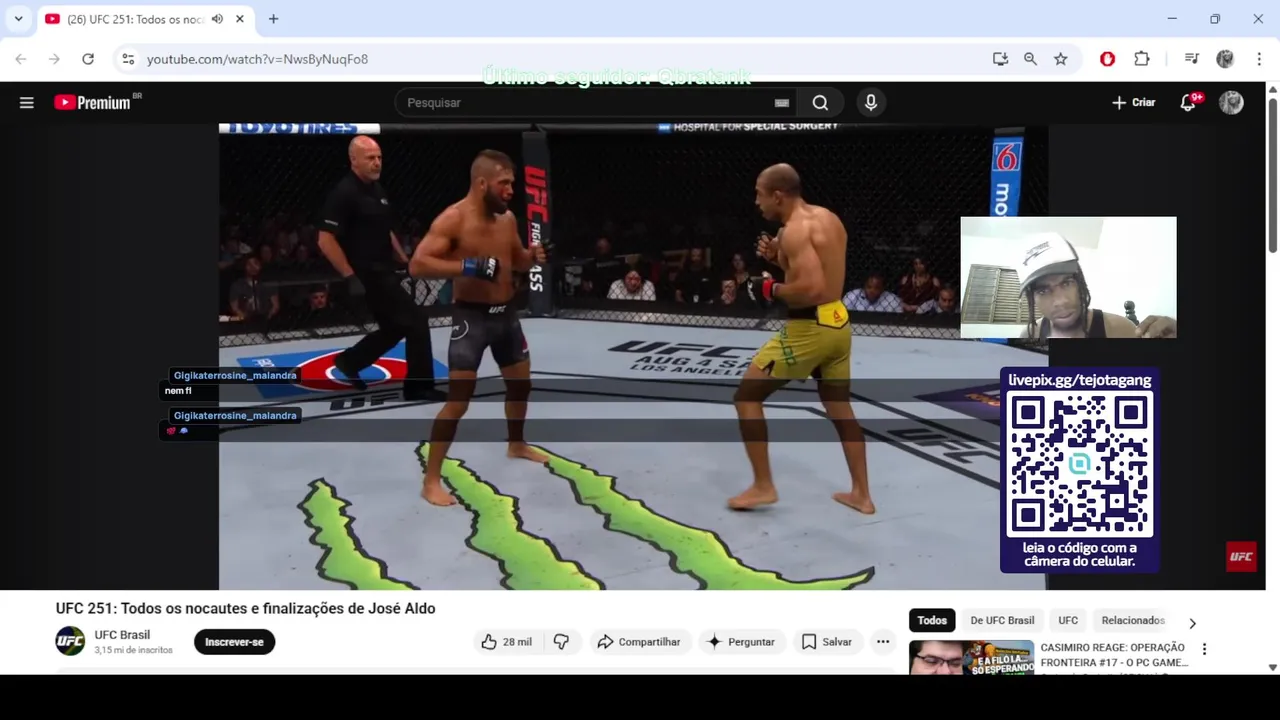
Task: Install app icon in address bar
Action: [x=1000, y=59]
